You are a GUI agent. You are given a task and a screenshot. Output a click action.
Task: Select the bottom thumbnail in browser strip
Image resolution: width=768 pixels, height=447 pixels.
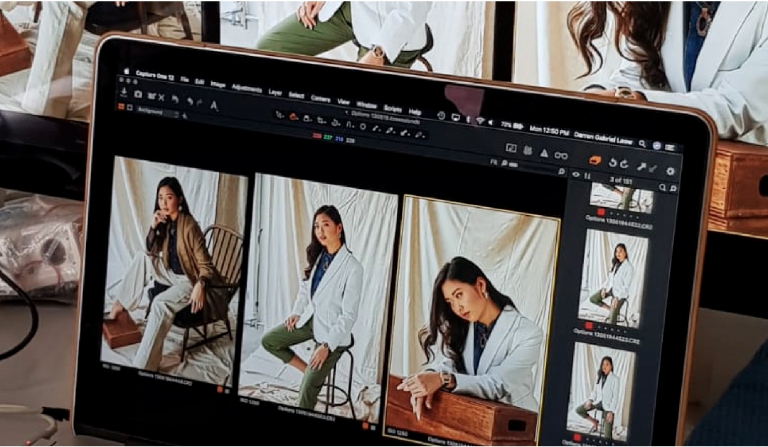(x=600, y=391)
